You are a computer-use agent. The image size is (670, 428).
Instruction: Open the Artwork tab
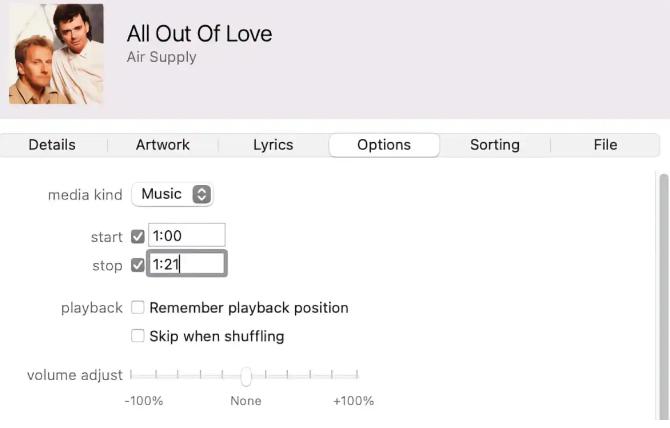(x=163, y=145)
